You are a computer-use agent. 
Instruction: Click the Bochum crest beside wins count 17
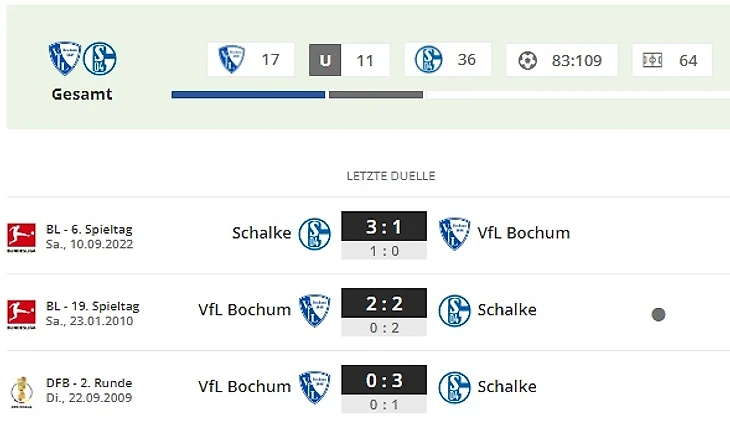coord(232,59)
